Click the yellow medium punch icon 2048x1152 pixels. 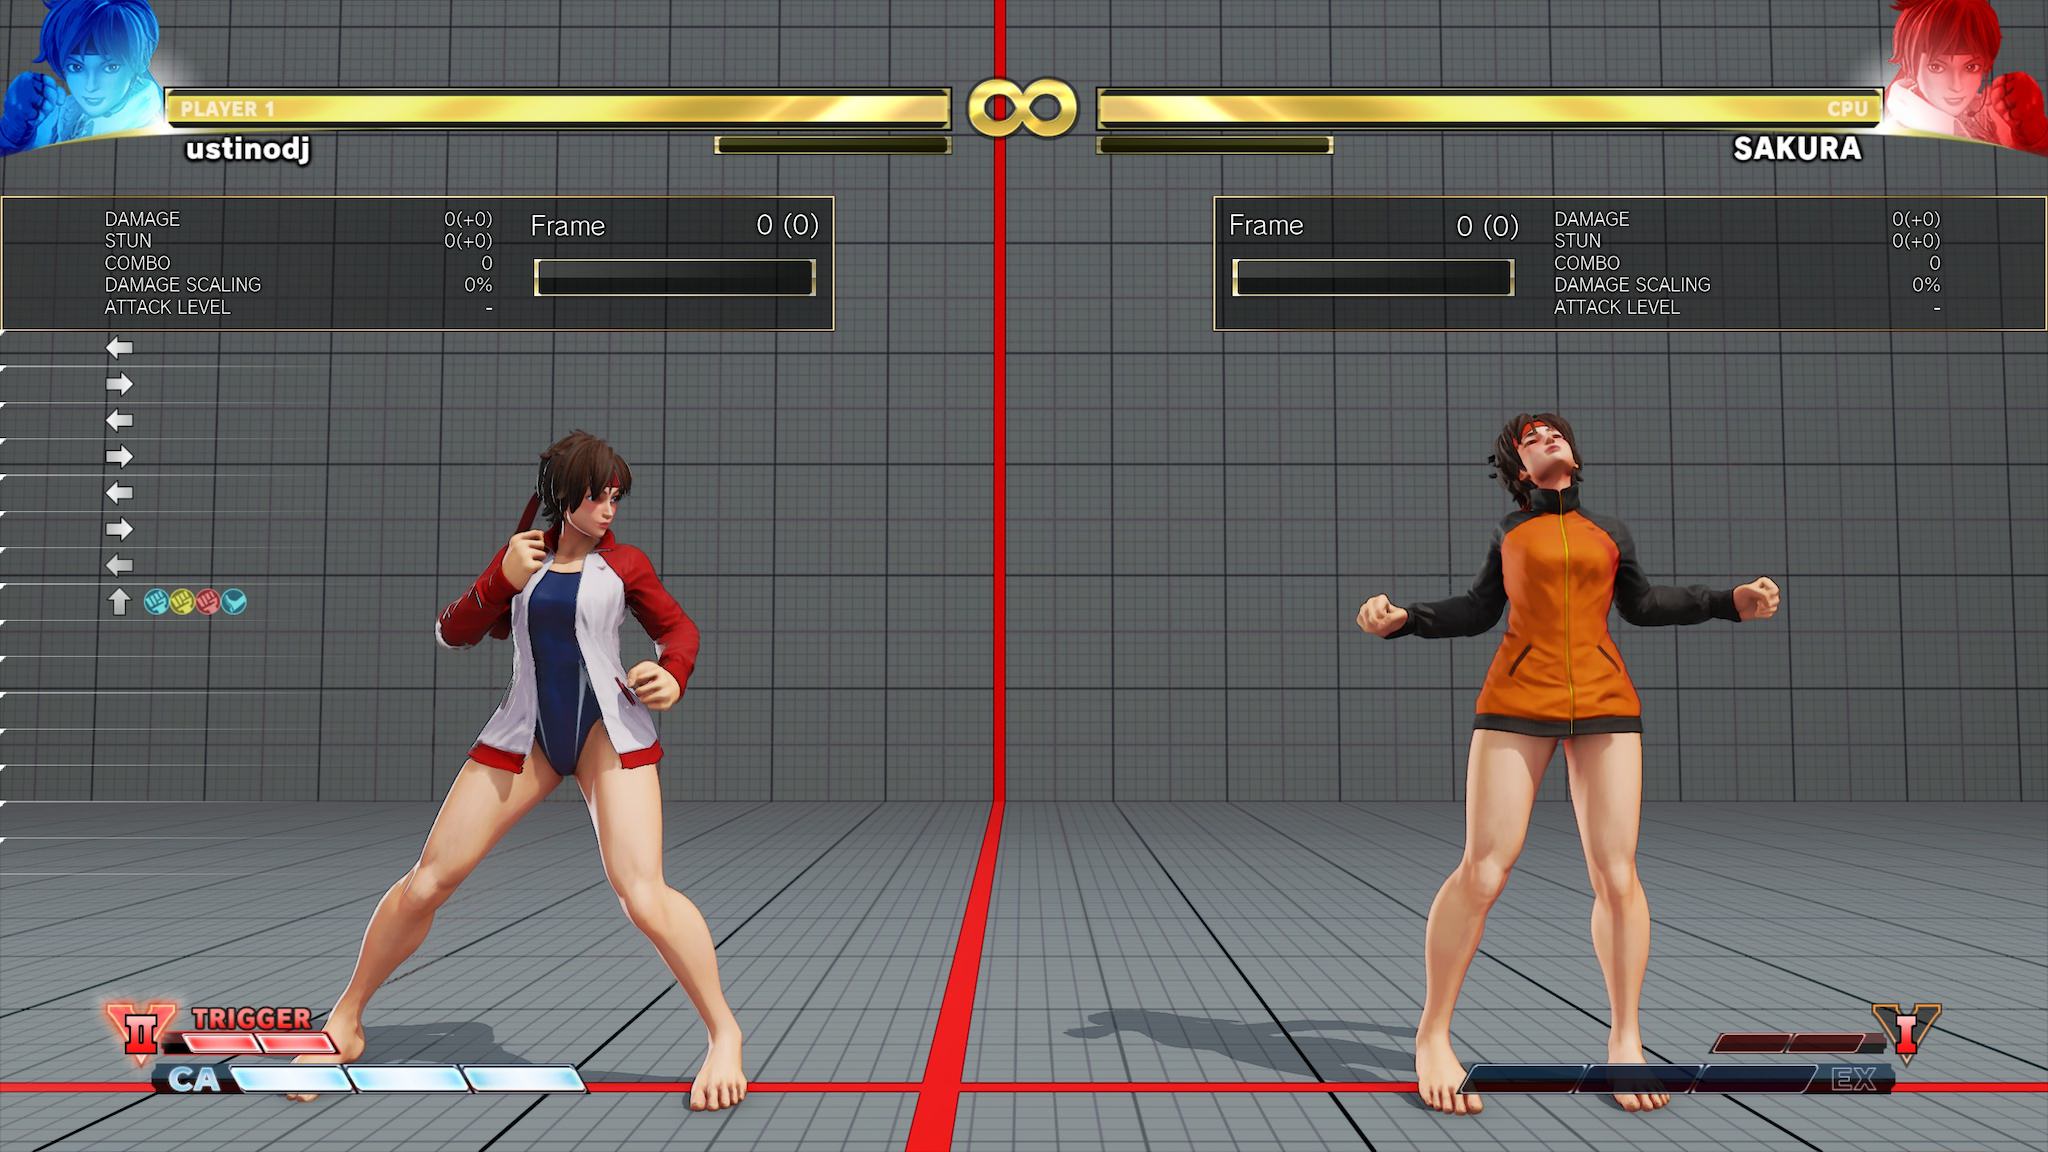tap(182, 601)
